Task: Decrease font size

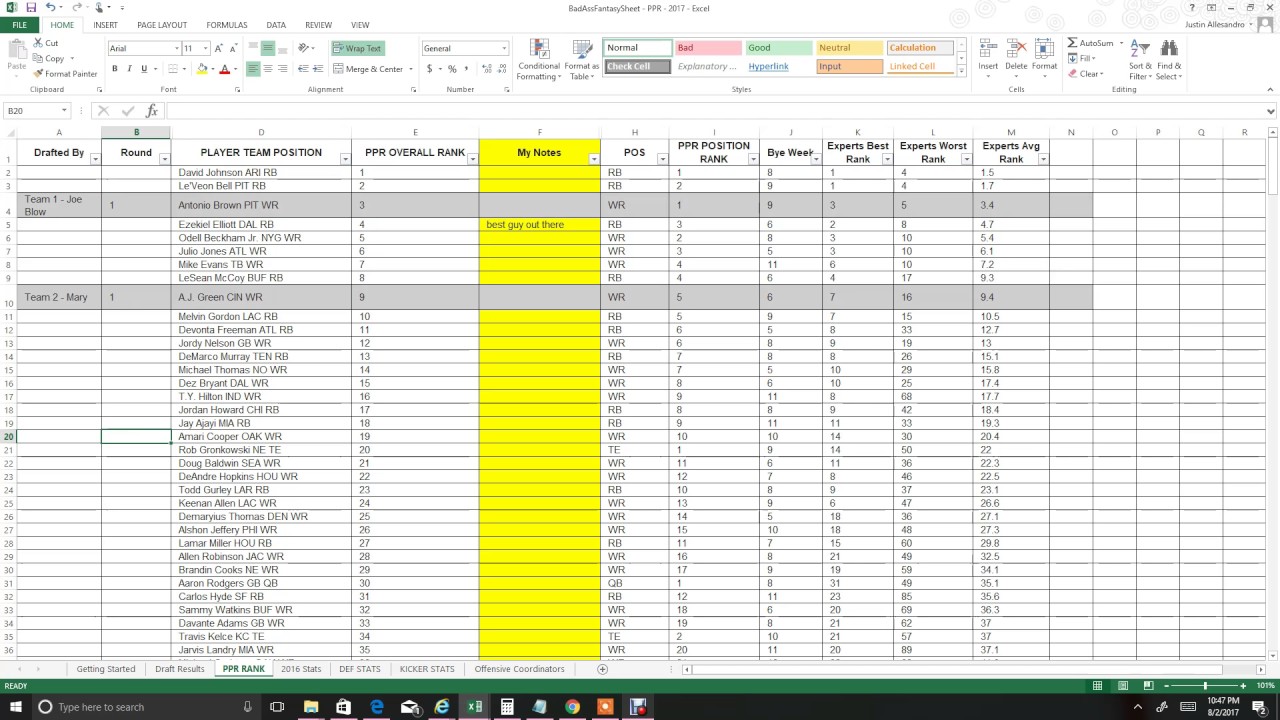Action: 235,48
